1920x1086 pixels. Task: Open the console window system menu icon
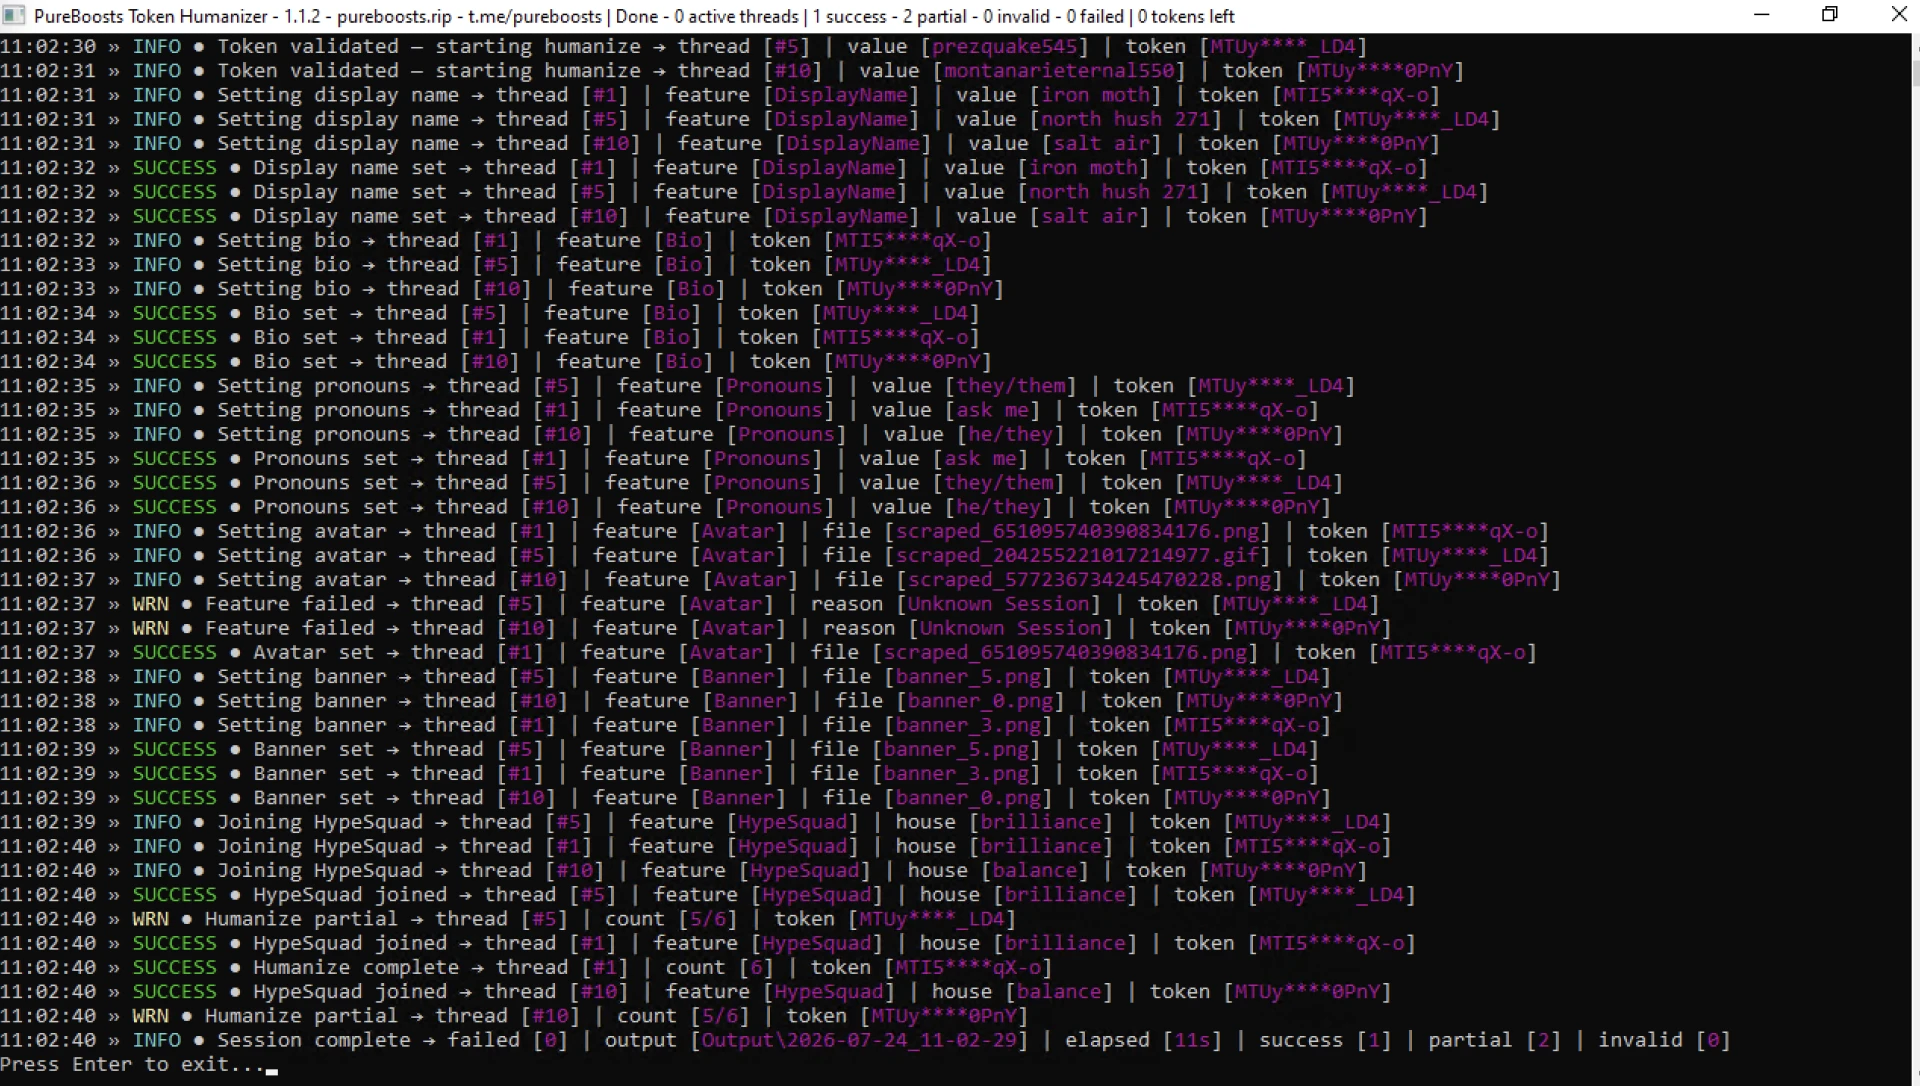coord(14,16)
